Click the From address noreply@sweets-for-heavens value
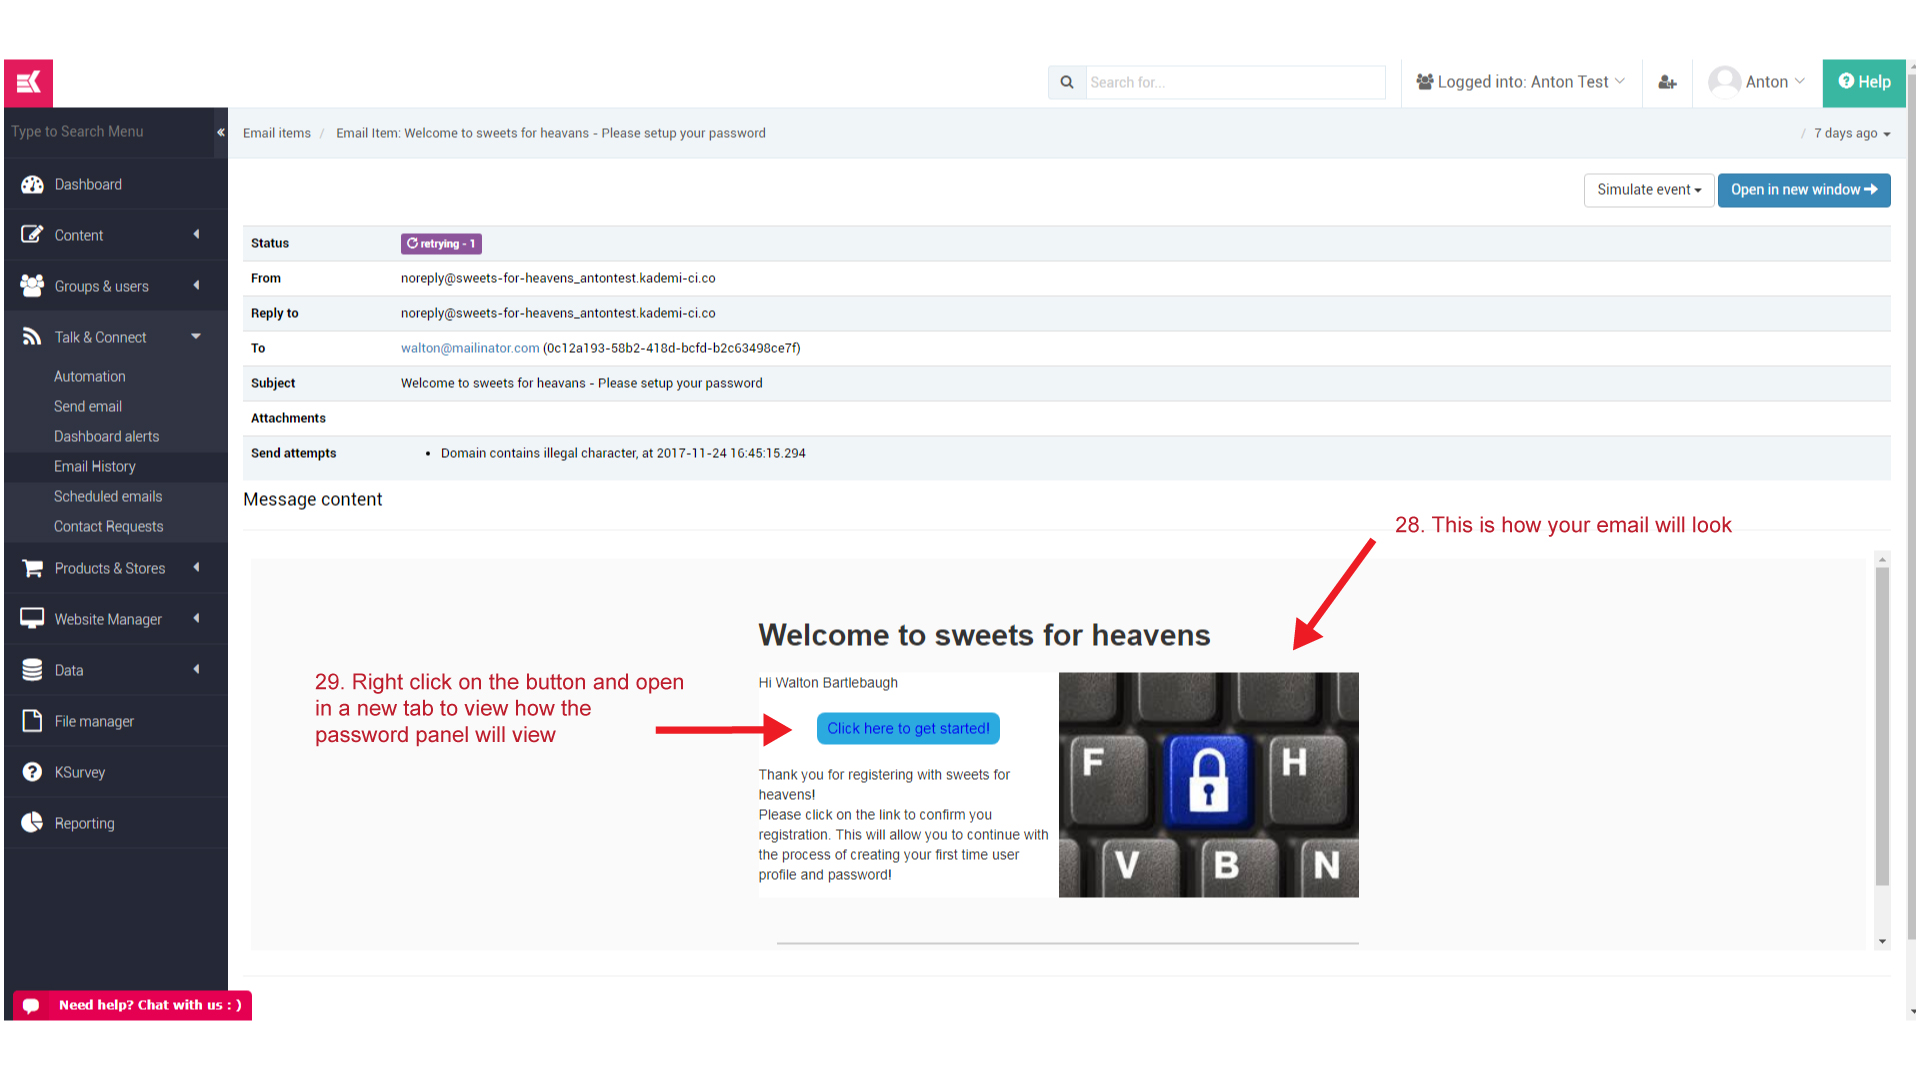Viewport: 1920px width, 1080px height. [558, 278]
